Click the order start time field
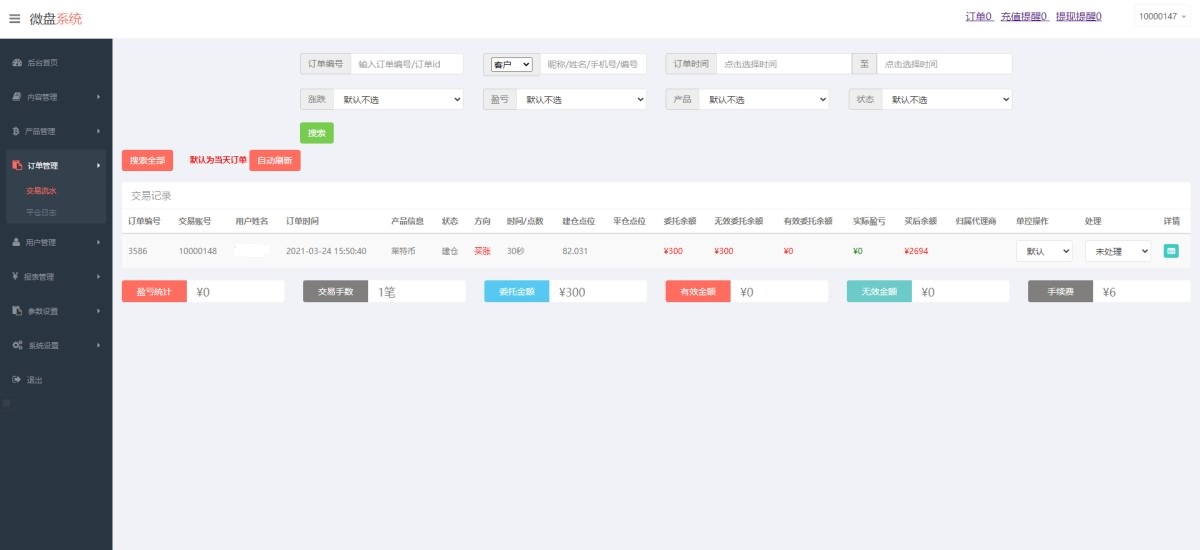 784,64
